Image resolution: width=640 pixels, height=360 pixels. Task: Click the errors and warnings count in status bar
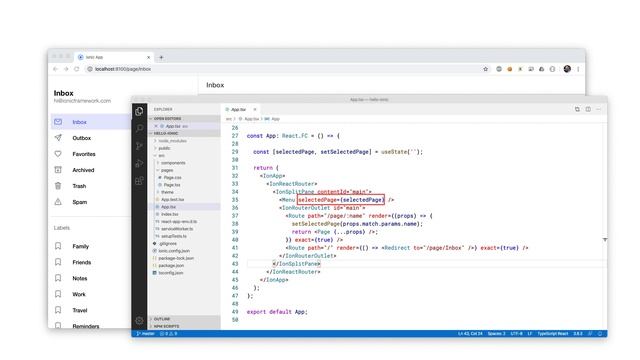point(168,333)
